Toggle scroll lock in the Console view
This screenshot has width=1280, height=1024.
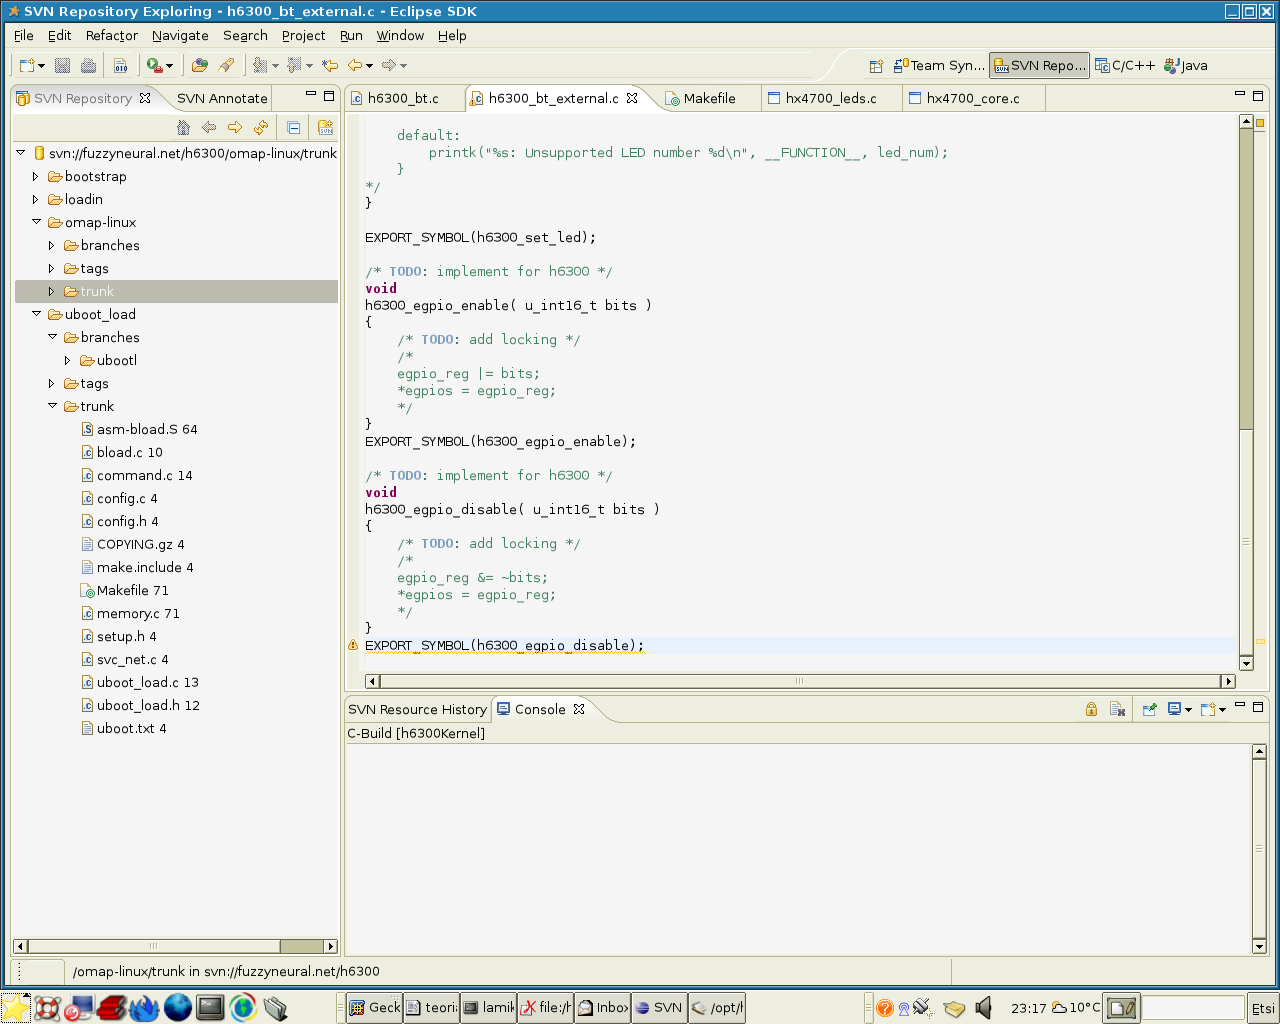pyautogui.click(x=1090, y=709)
